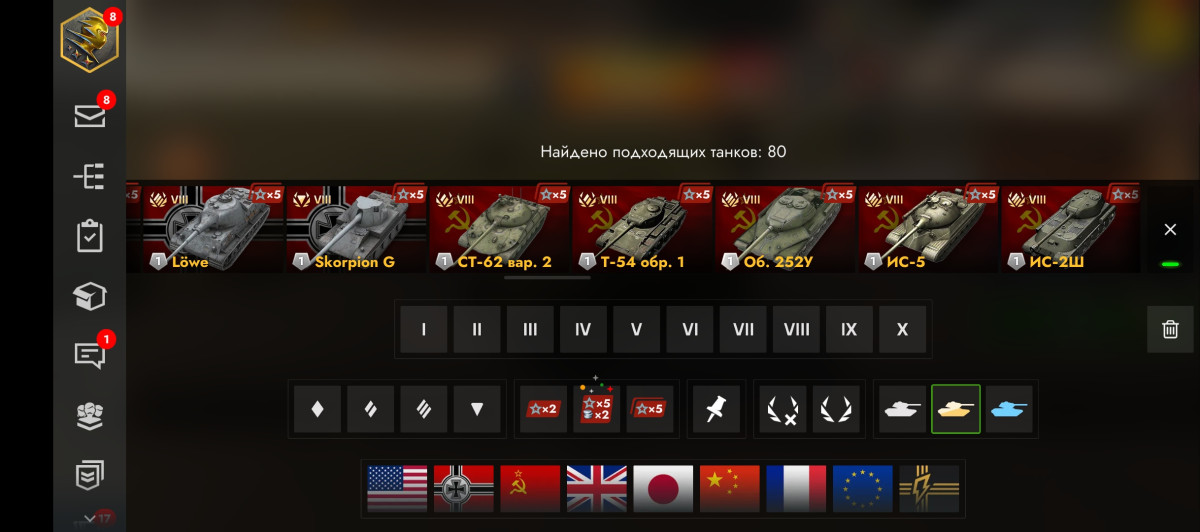Image resolution: width=1200 pixels, height=532 pixels.
Task: Clear filters with the trash icon
Action: (x=1170, y=329)
